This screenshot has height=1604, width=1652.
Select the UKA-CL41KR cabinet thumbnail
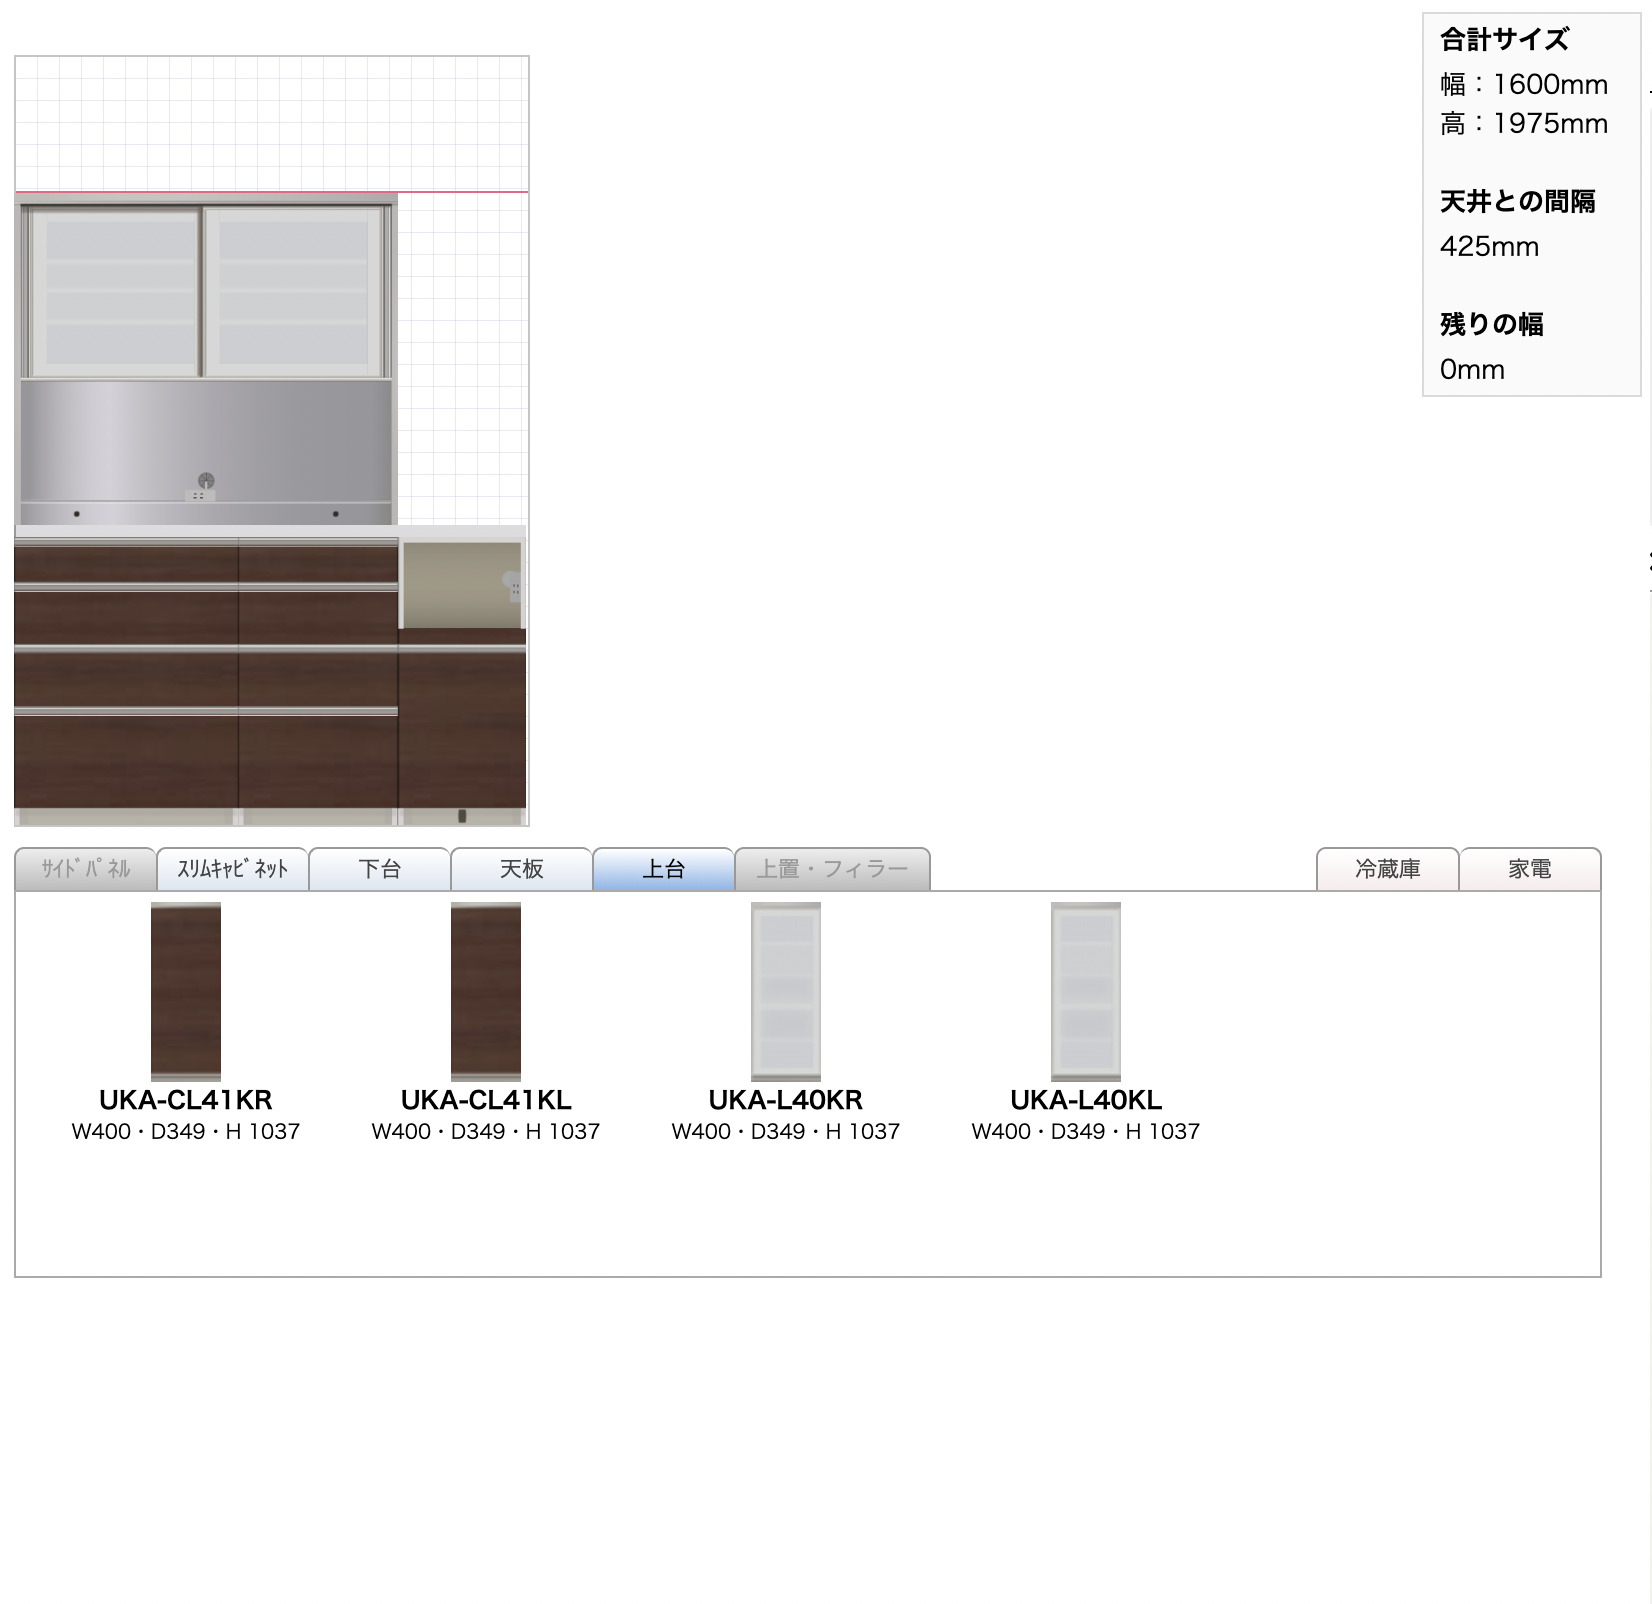click(185, 990)
